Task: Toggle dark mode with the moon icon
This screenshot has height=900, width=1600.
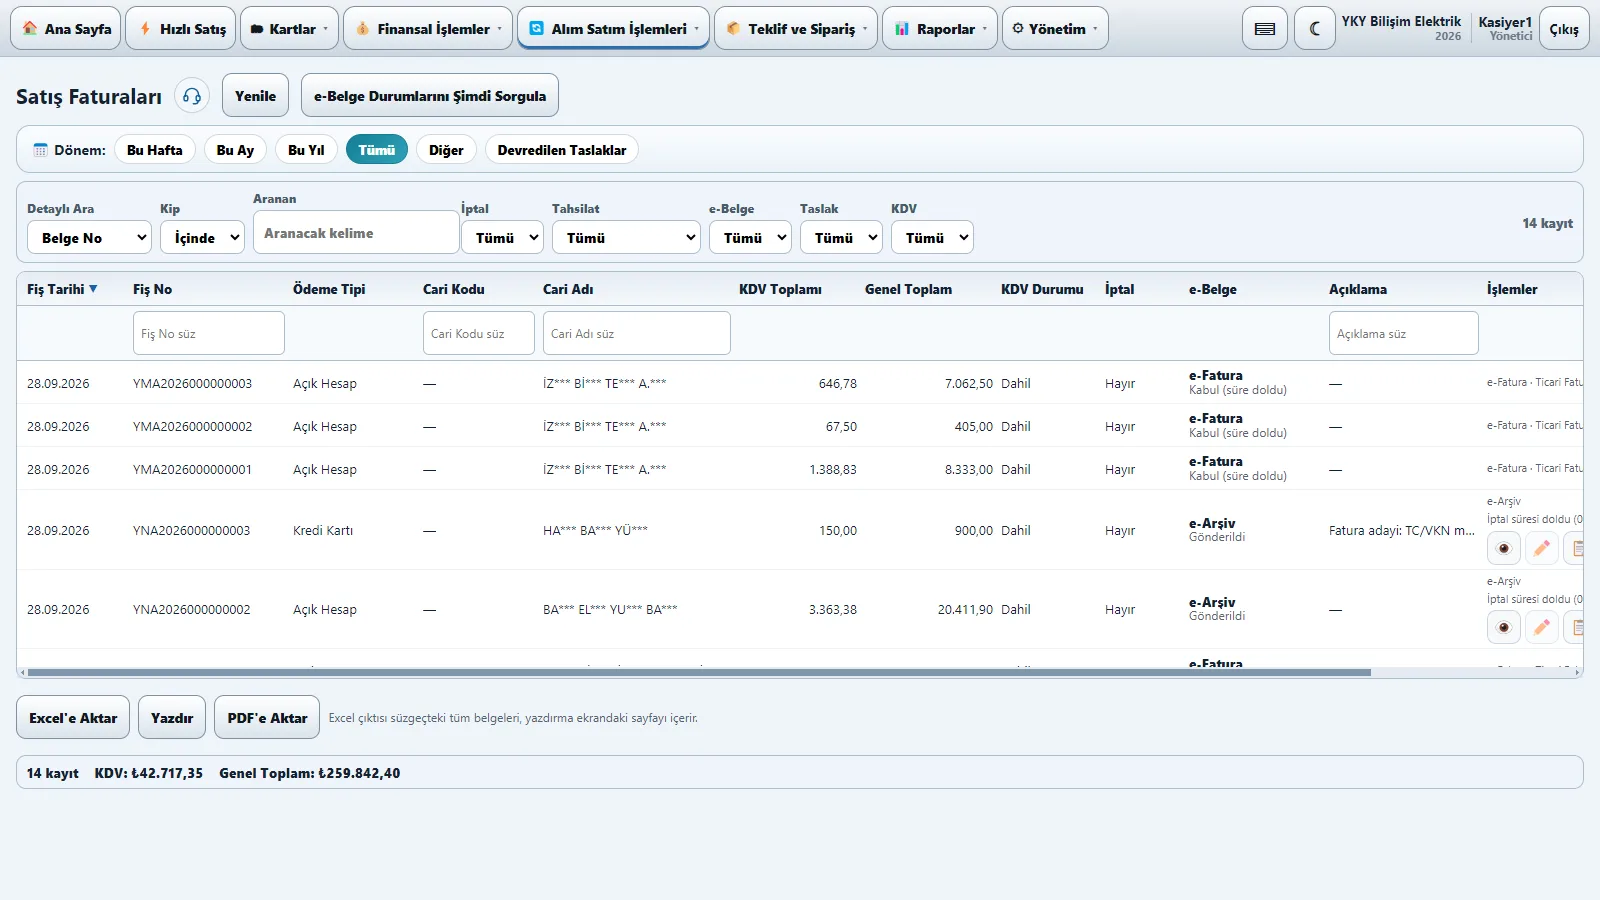Action: tap(1314, 29)
